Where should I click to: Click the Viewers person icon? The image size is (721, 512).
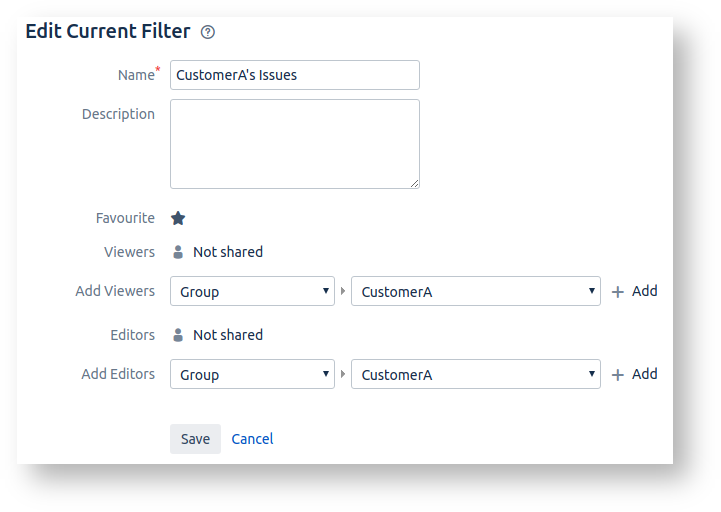pyautogui.click(x=178, y=252)
